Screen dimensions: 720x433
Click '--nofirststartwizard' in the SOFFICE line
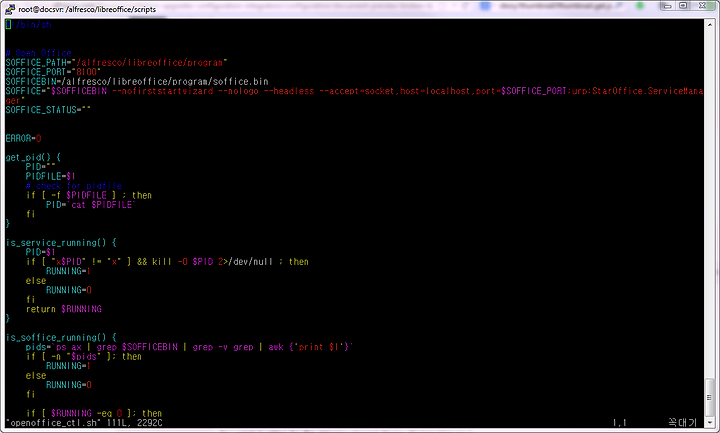pos(163,91)
